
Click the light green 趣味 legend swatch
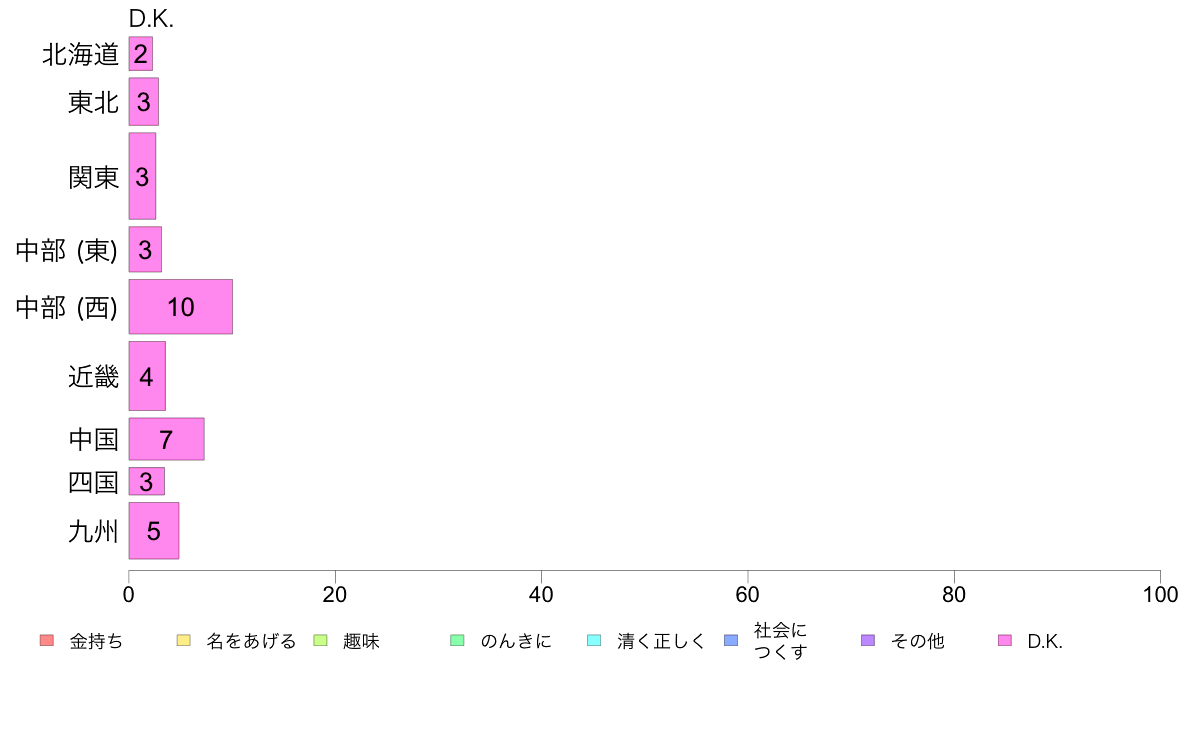click(320, 640)
